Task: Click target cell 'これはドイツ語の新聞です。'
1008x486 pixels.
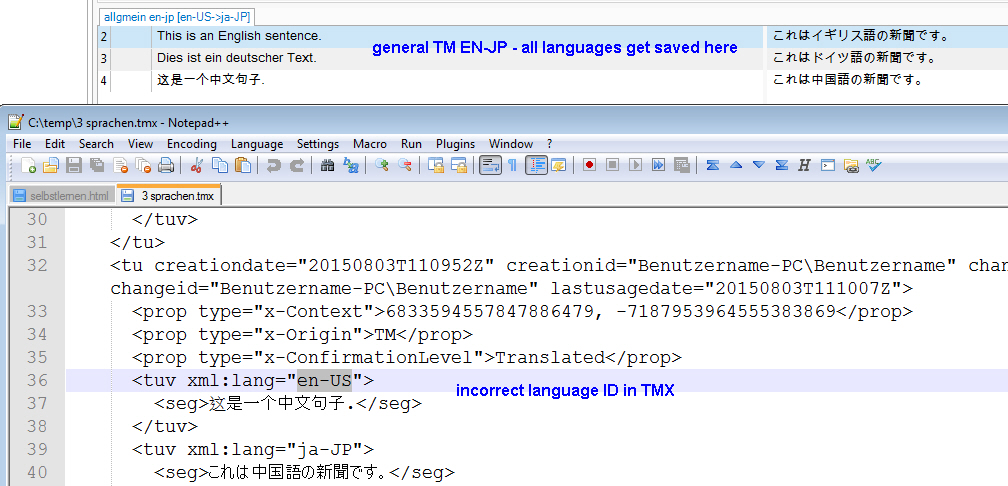Action: click(853, 58)
